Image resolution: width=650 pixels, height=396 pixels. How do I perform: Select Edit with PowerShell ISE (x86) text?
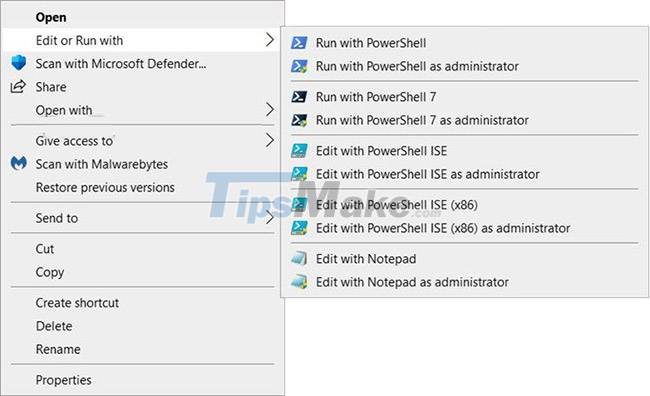[397, 204]
